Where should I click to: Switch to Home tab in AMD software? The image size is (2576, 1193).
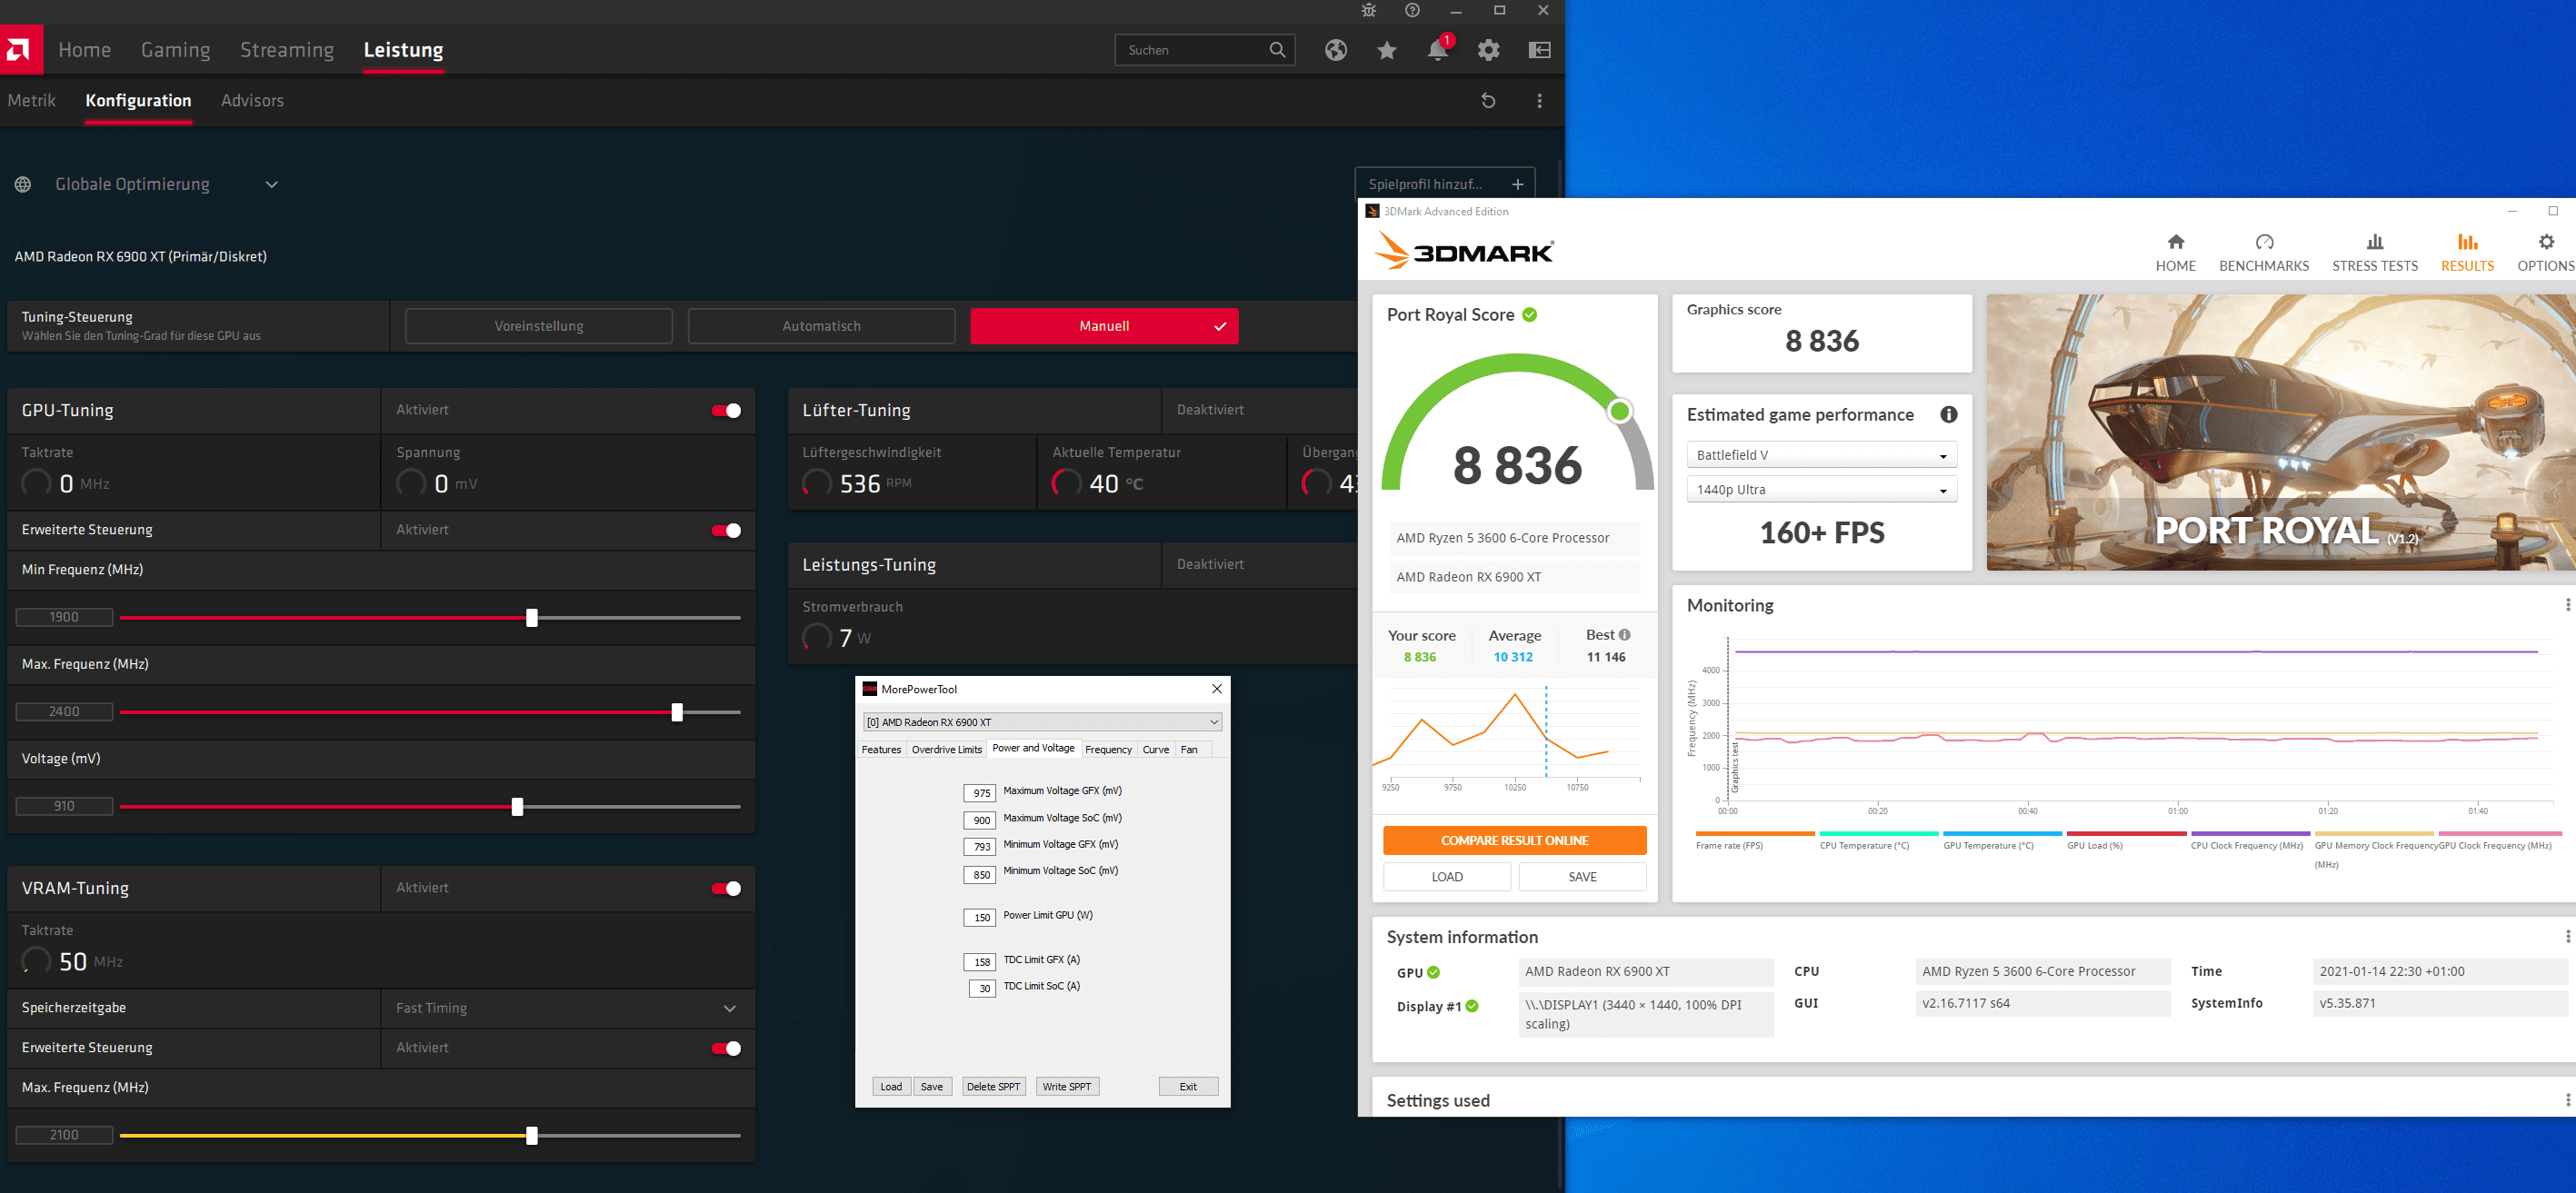pos(84,50)
